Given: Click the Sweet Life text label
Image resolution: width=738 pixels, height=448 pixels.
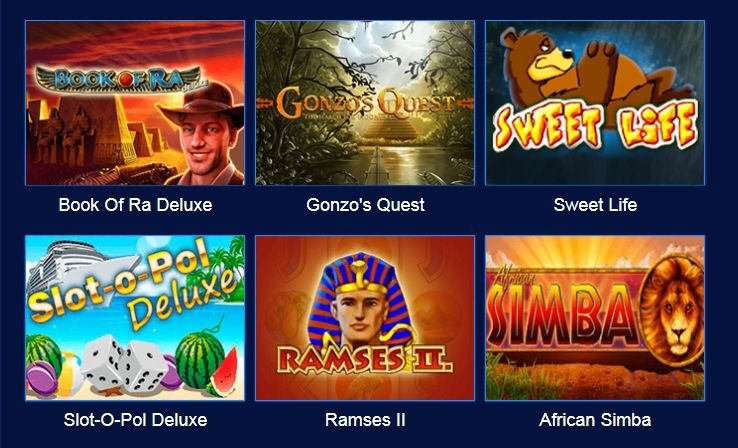Looking at the screenshot, I should 595,205.
